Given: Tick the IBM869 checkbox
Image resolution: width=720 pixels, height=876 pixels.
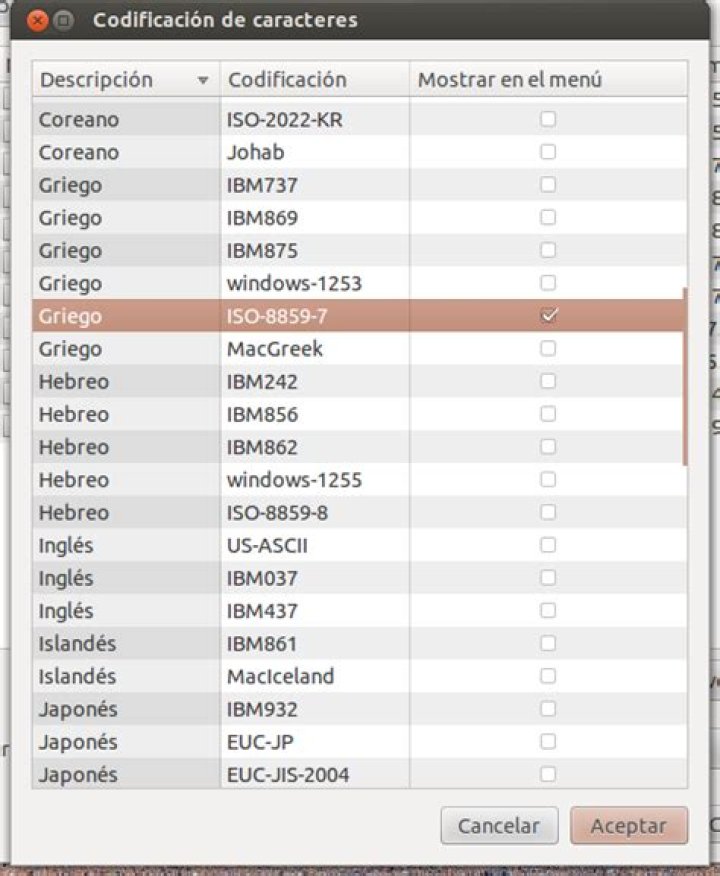Looking at the screenshot, I should (548, 217).
